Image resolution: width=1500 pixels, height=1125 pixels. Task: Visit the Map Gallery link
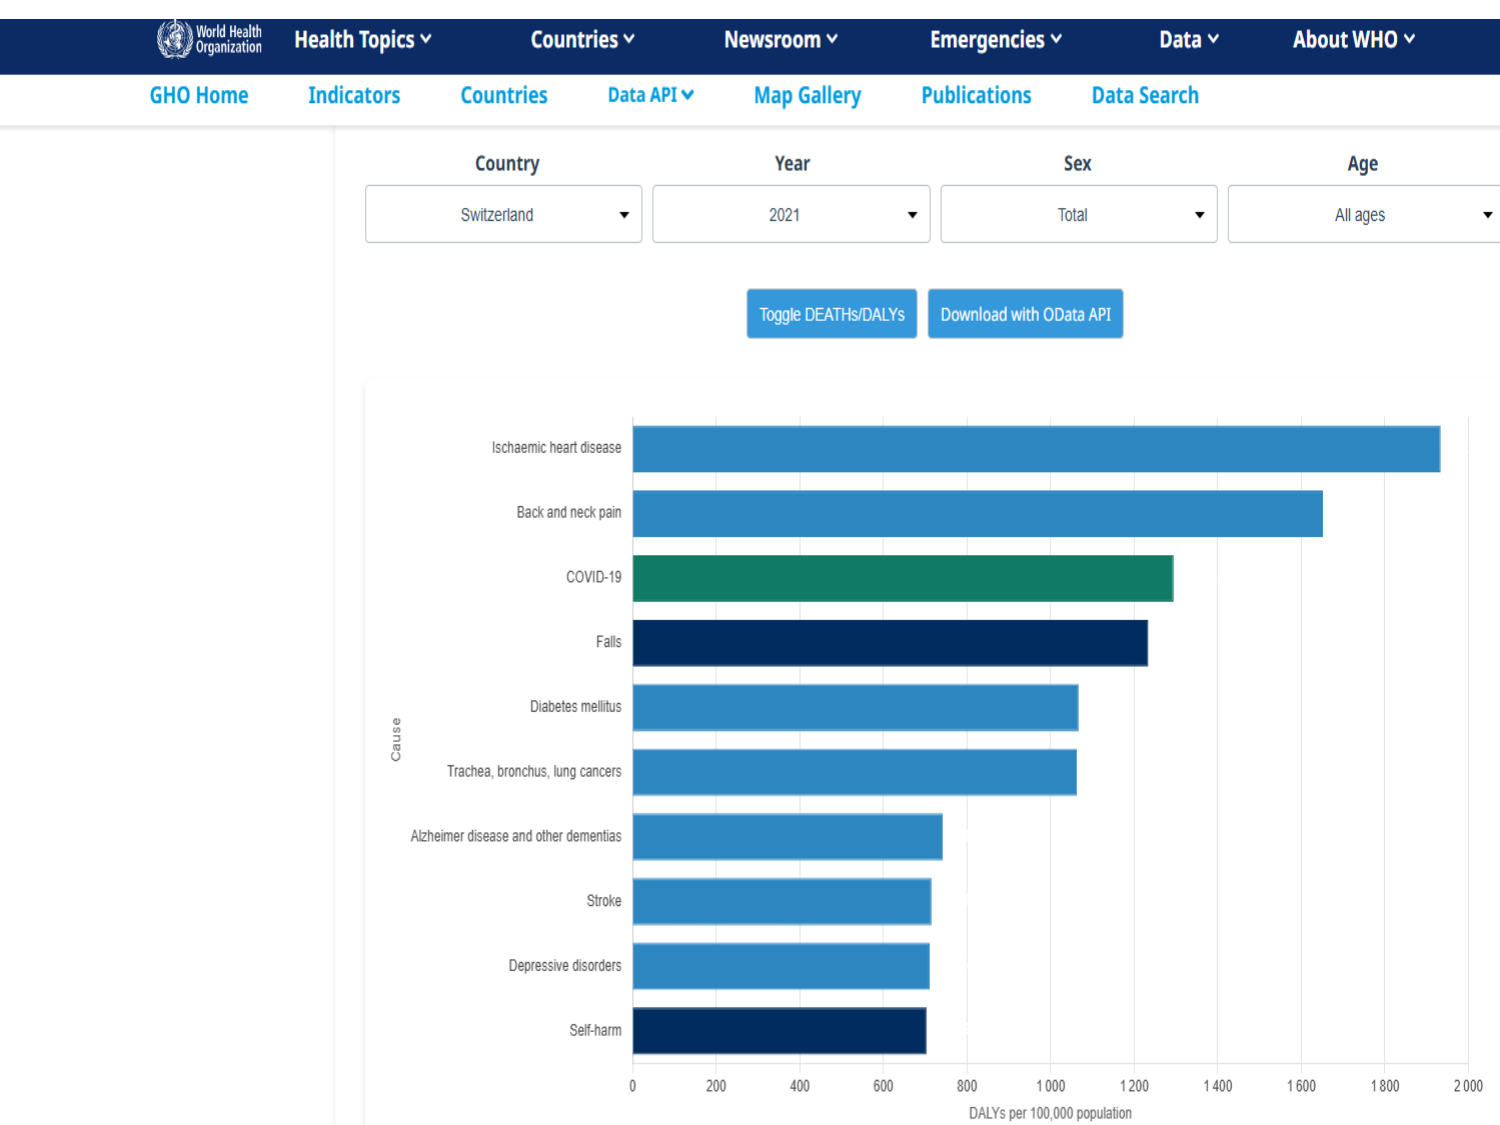(x=807, y=96)
